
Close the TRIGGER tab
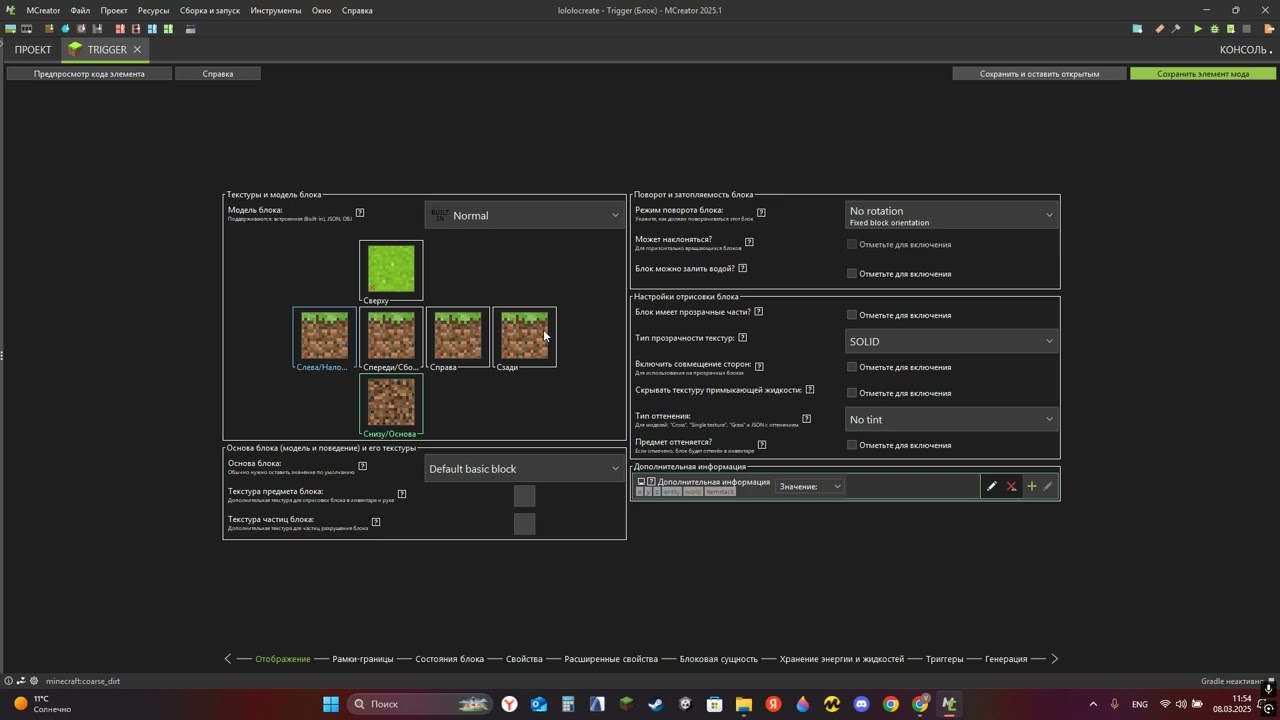coord(138,49)
